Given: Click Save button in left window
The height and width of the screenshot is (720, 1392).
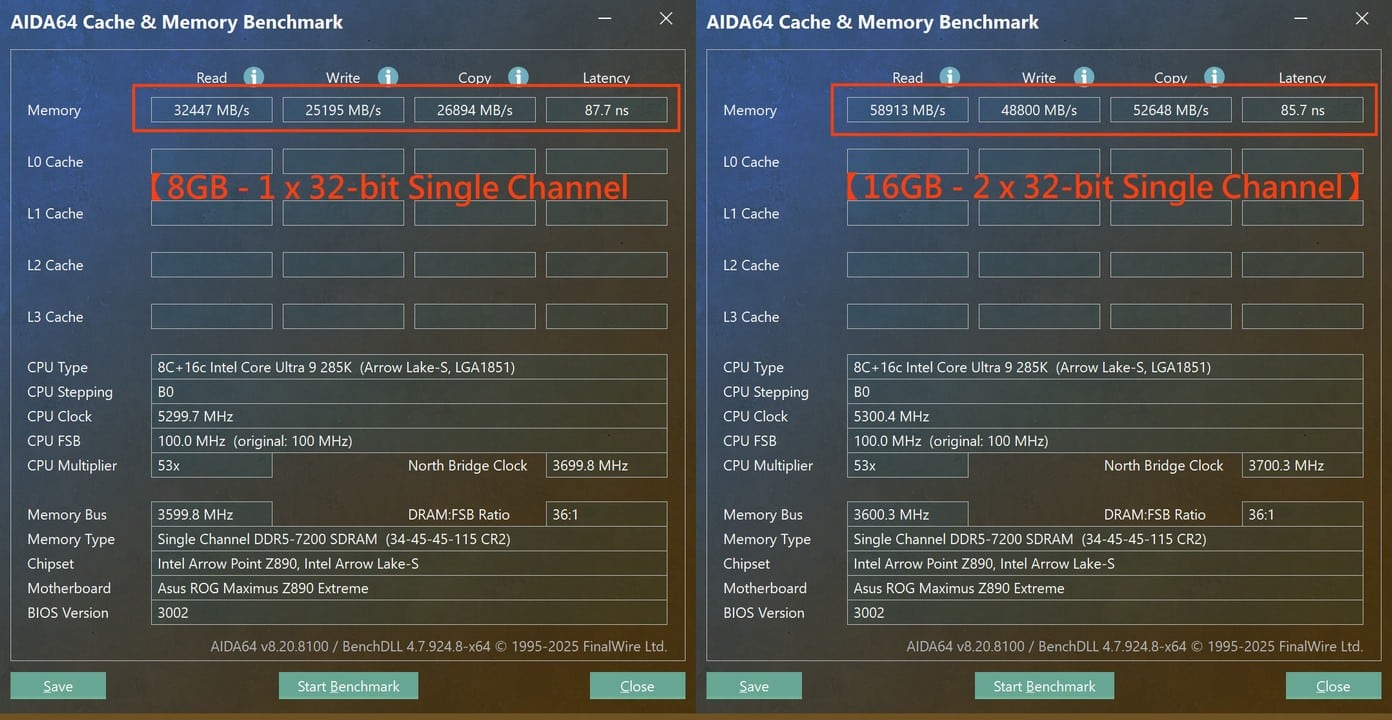Looking at the screenshot, I should tap(58, 686).
